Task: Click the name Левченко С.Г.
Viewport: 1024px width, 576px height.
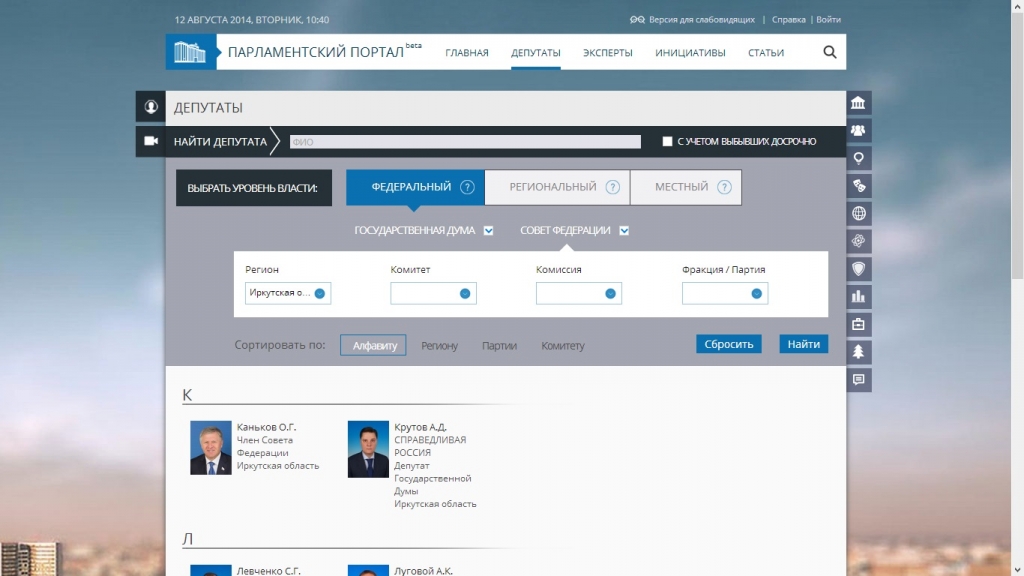Action: (268, 571)
